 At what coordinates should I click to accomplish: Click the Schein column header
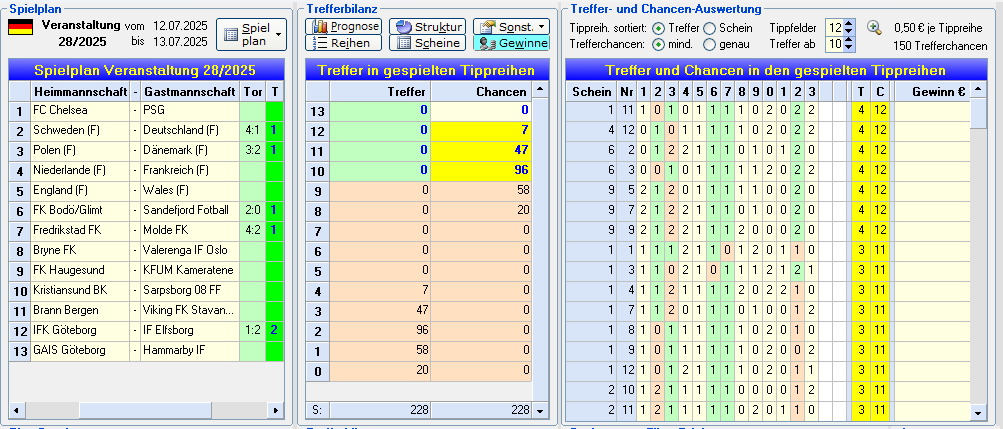(592, 92)
